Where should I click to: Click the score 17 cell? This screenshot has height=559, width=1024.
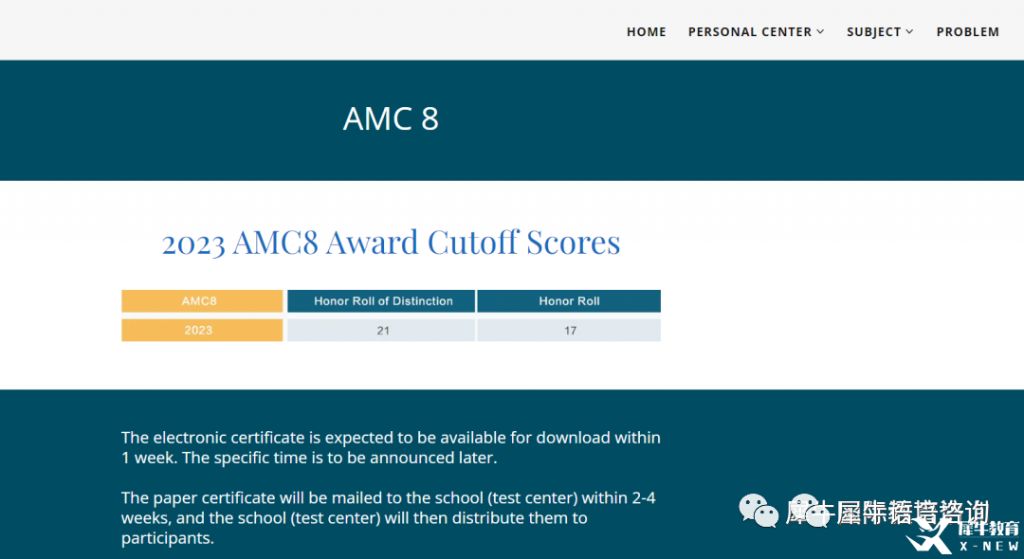point(569,330)
